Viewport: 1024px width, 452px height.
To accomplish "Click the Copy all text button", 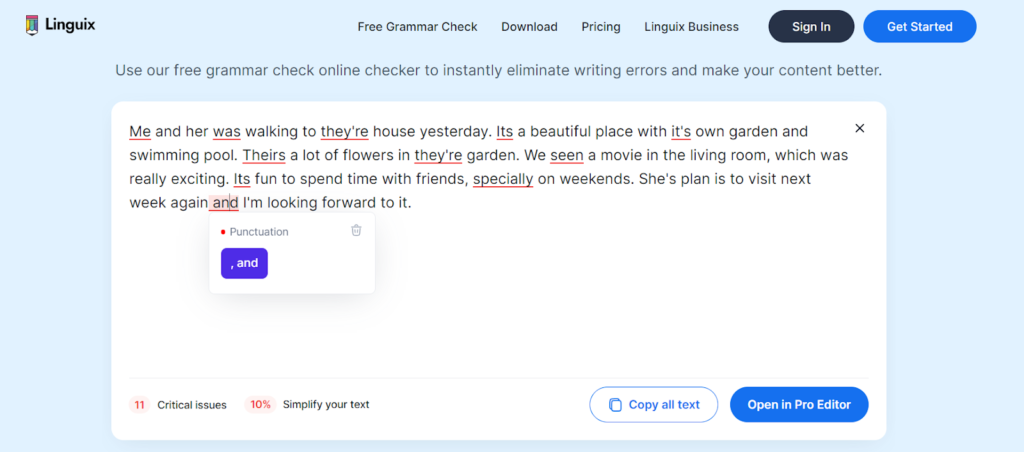I will 654,404.
